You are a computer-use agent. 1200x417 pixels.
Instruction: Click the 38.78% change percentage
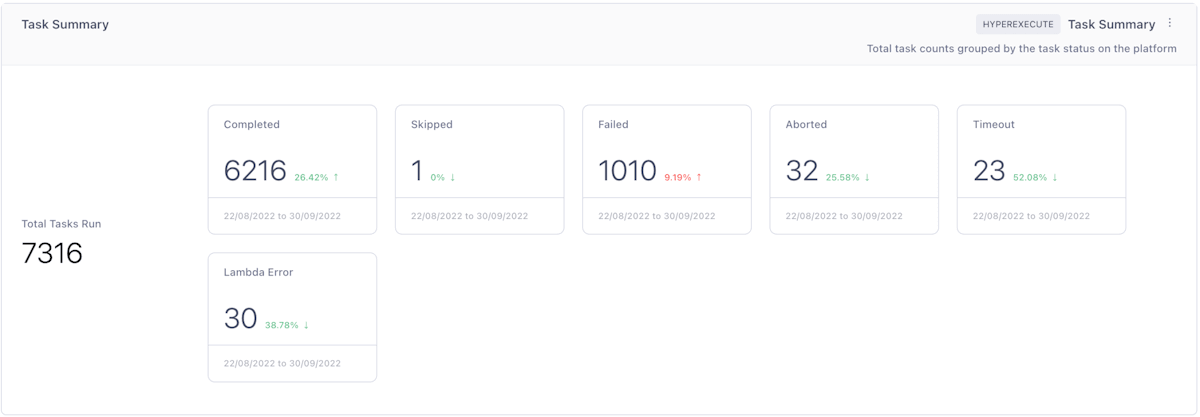(282, 325)
